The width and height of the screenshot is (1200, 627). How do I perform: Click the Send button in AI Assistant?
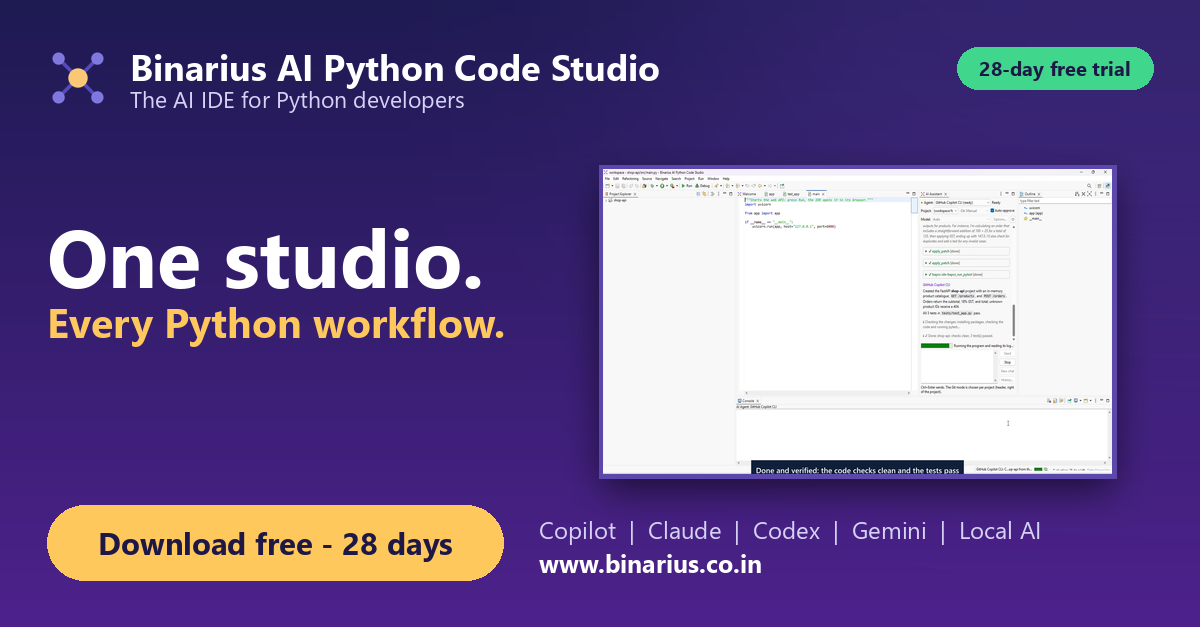(x=1007, y=353)
